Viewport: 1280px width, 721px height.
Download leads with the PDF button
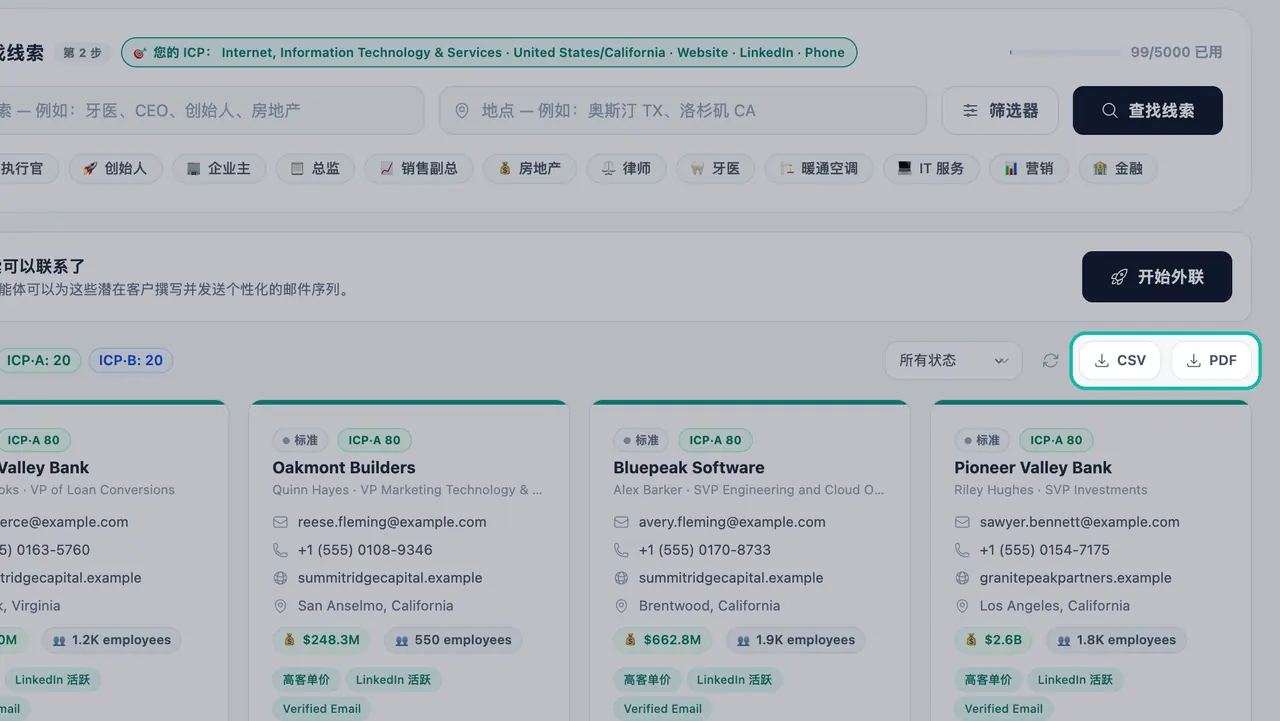coord(1211,361)
